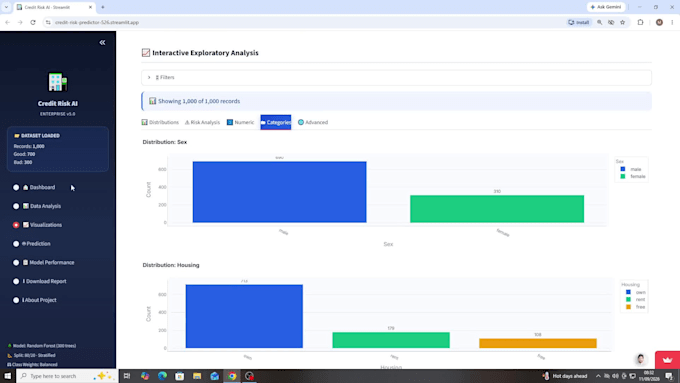Image resolution: width=680 pixels, height=383 pixels.
Task: Toggle free series in Housing legend
Action: tap(635, 307)
